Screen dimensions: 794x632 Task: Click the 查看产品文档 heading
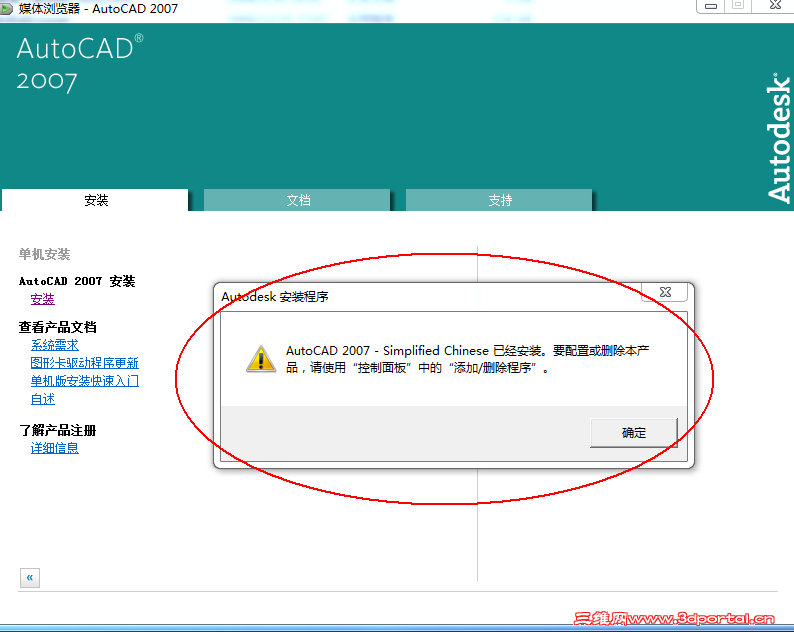[58, 327]
